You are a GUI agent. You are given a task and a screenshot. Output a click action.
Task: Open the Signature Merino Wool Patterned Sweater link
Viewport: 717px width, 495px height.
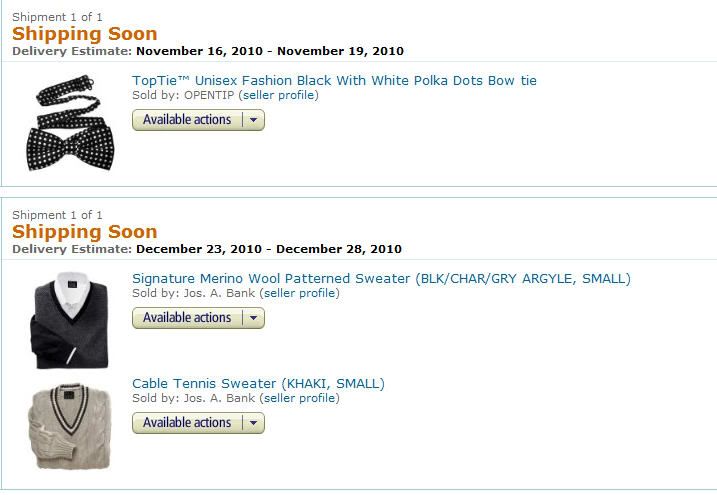(x=381, y=278)
